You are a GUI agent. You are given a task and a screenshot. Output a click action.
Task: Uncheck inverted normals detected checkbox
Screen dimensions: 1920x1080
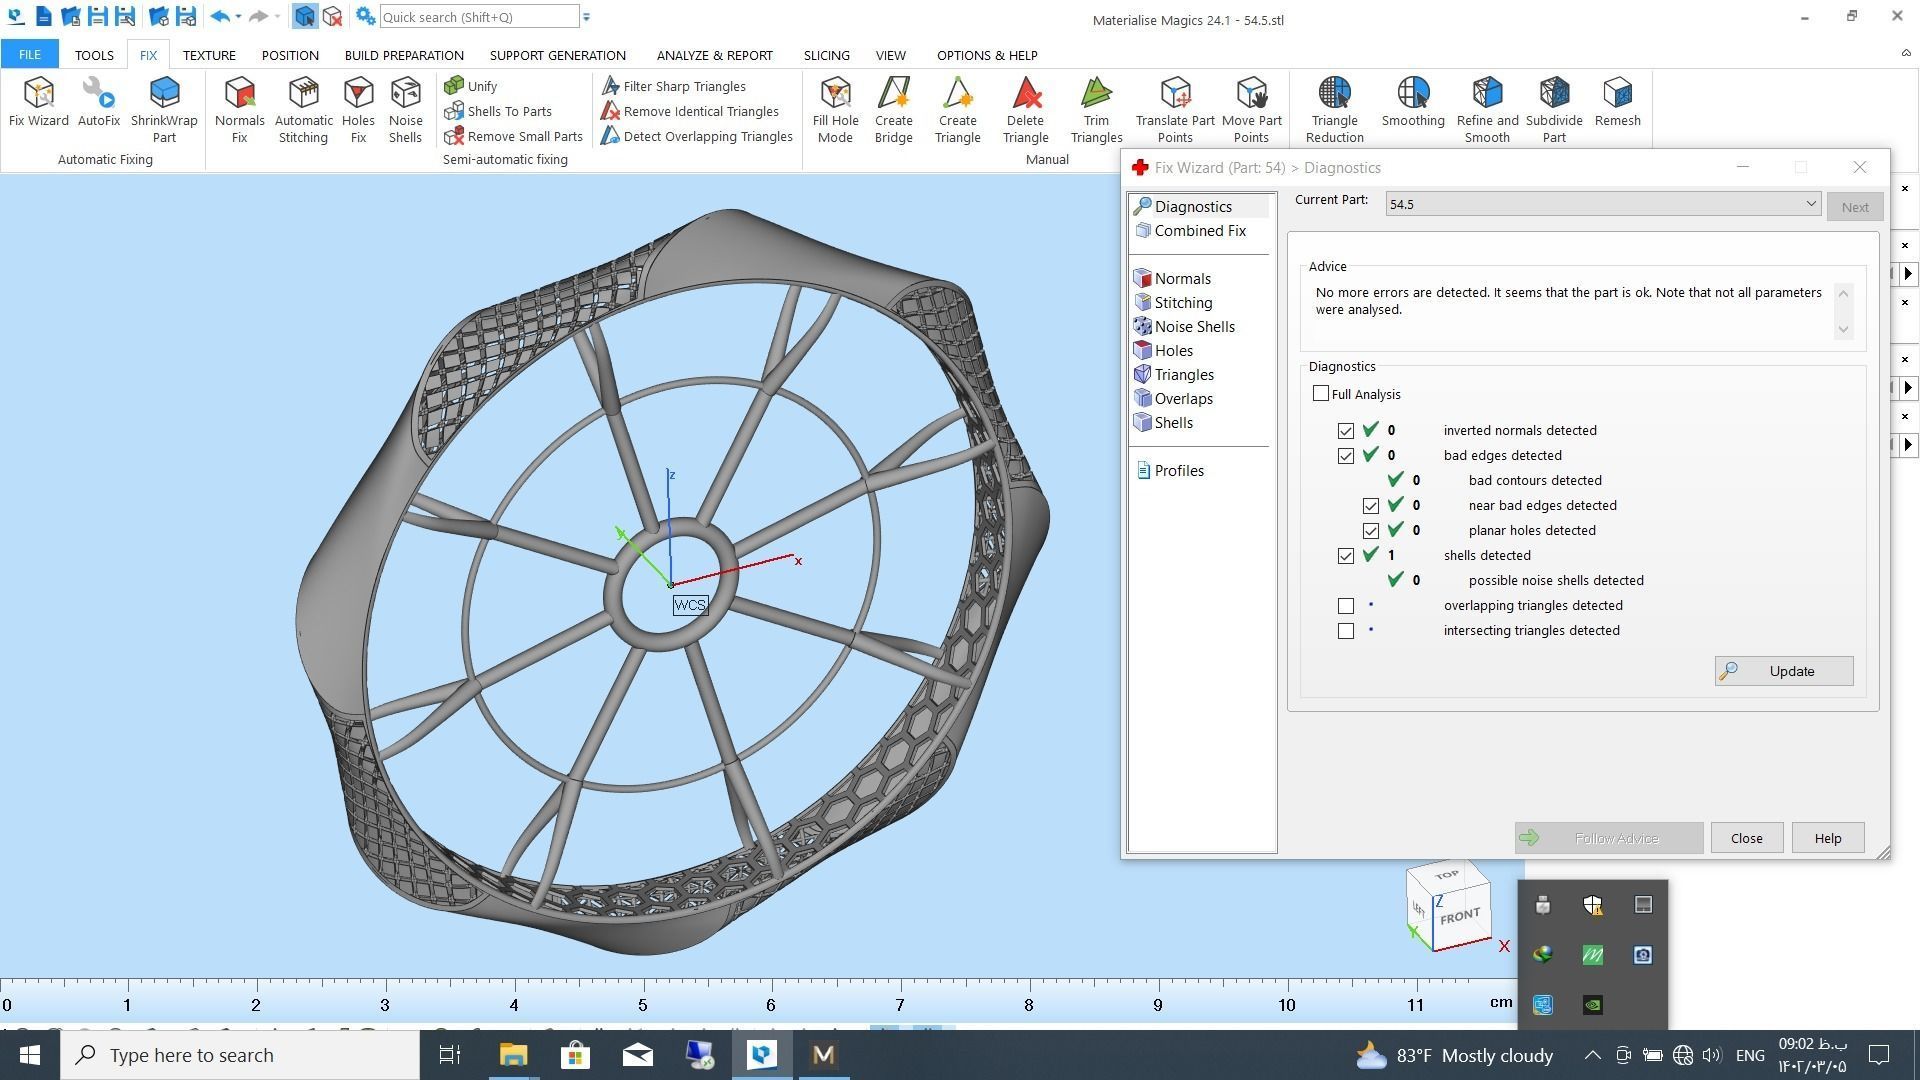(1346, 431)
